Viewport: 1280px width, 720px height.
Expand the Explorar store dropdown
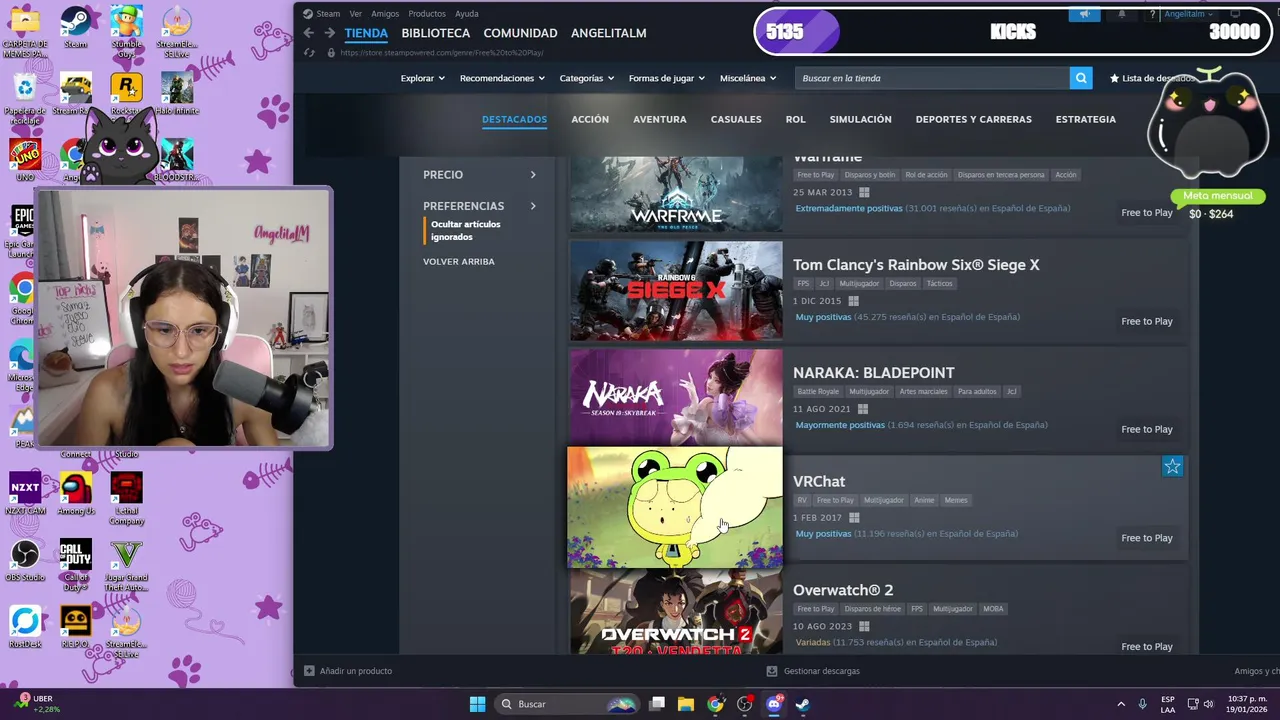(423, 78)
